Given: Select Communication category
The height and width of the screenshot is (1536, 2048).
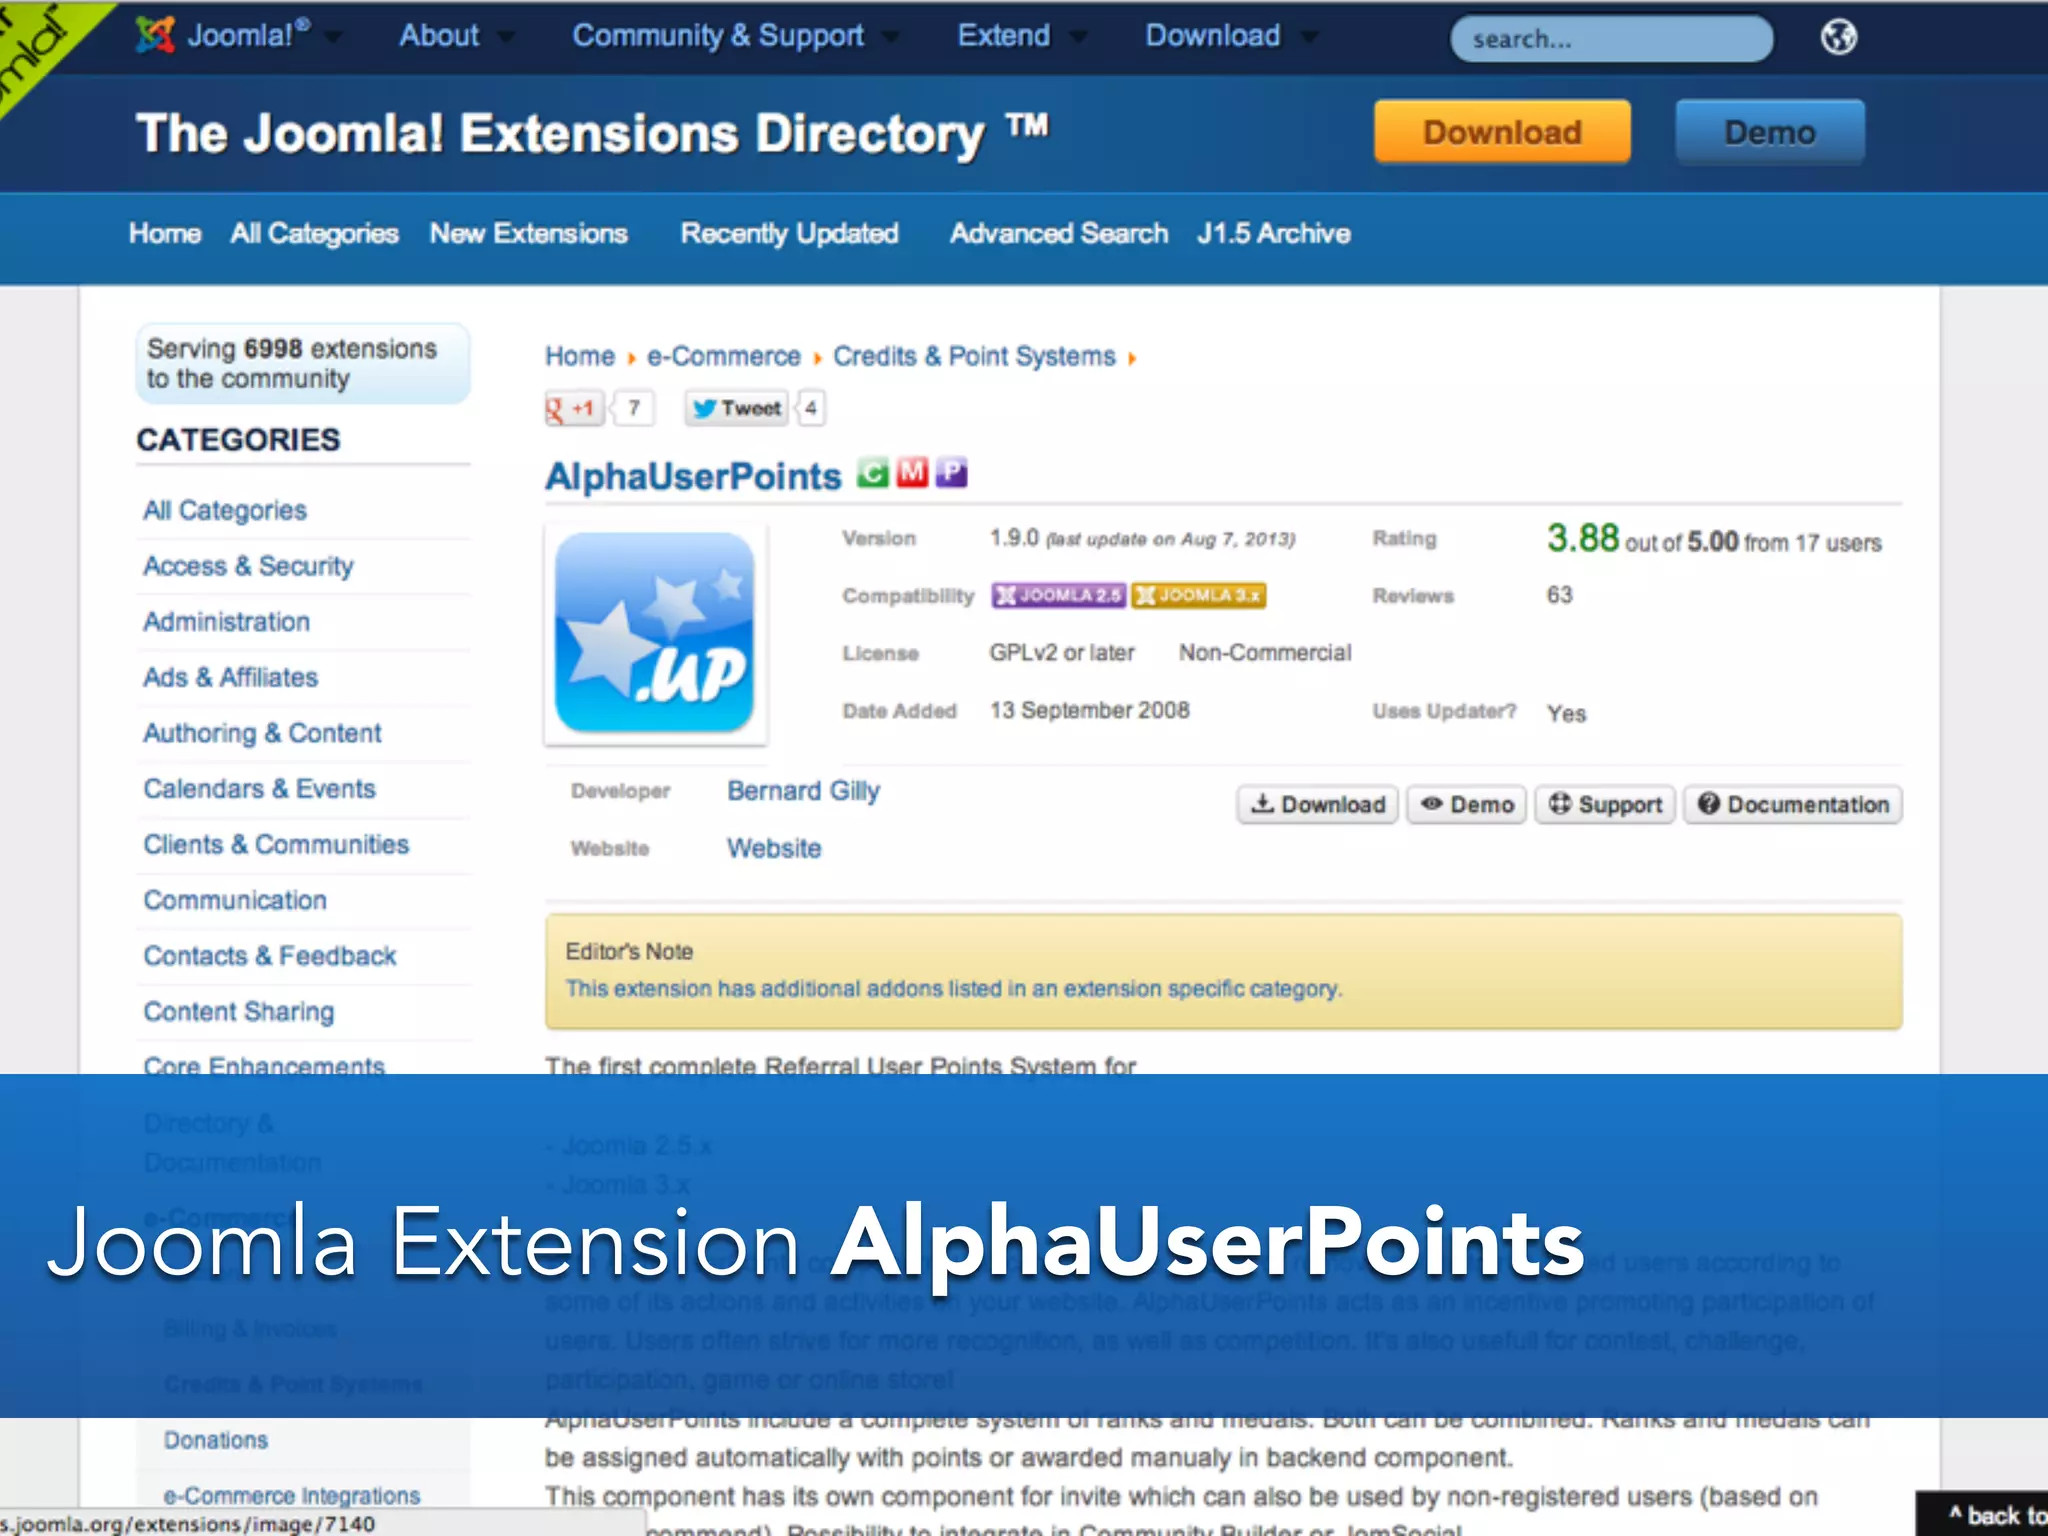Looking at the screenshot, I should click(x=235, y=900).
